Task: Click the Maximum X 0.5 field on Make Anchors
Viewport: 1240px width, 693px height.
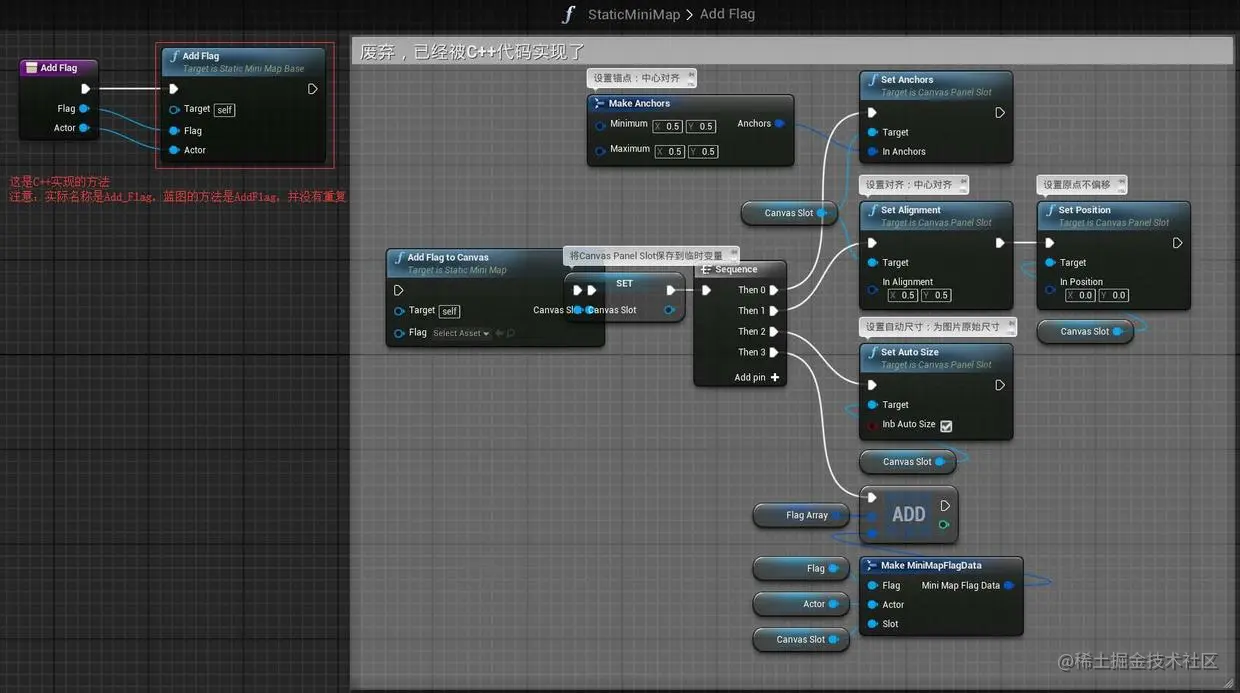Action: coord(669,151)
